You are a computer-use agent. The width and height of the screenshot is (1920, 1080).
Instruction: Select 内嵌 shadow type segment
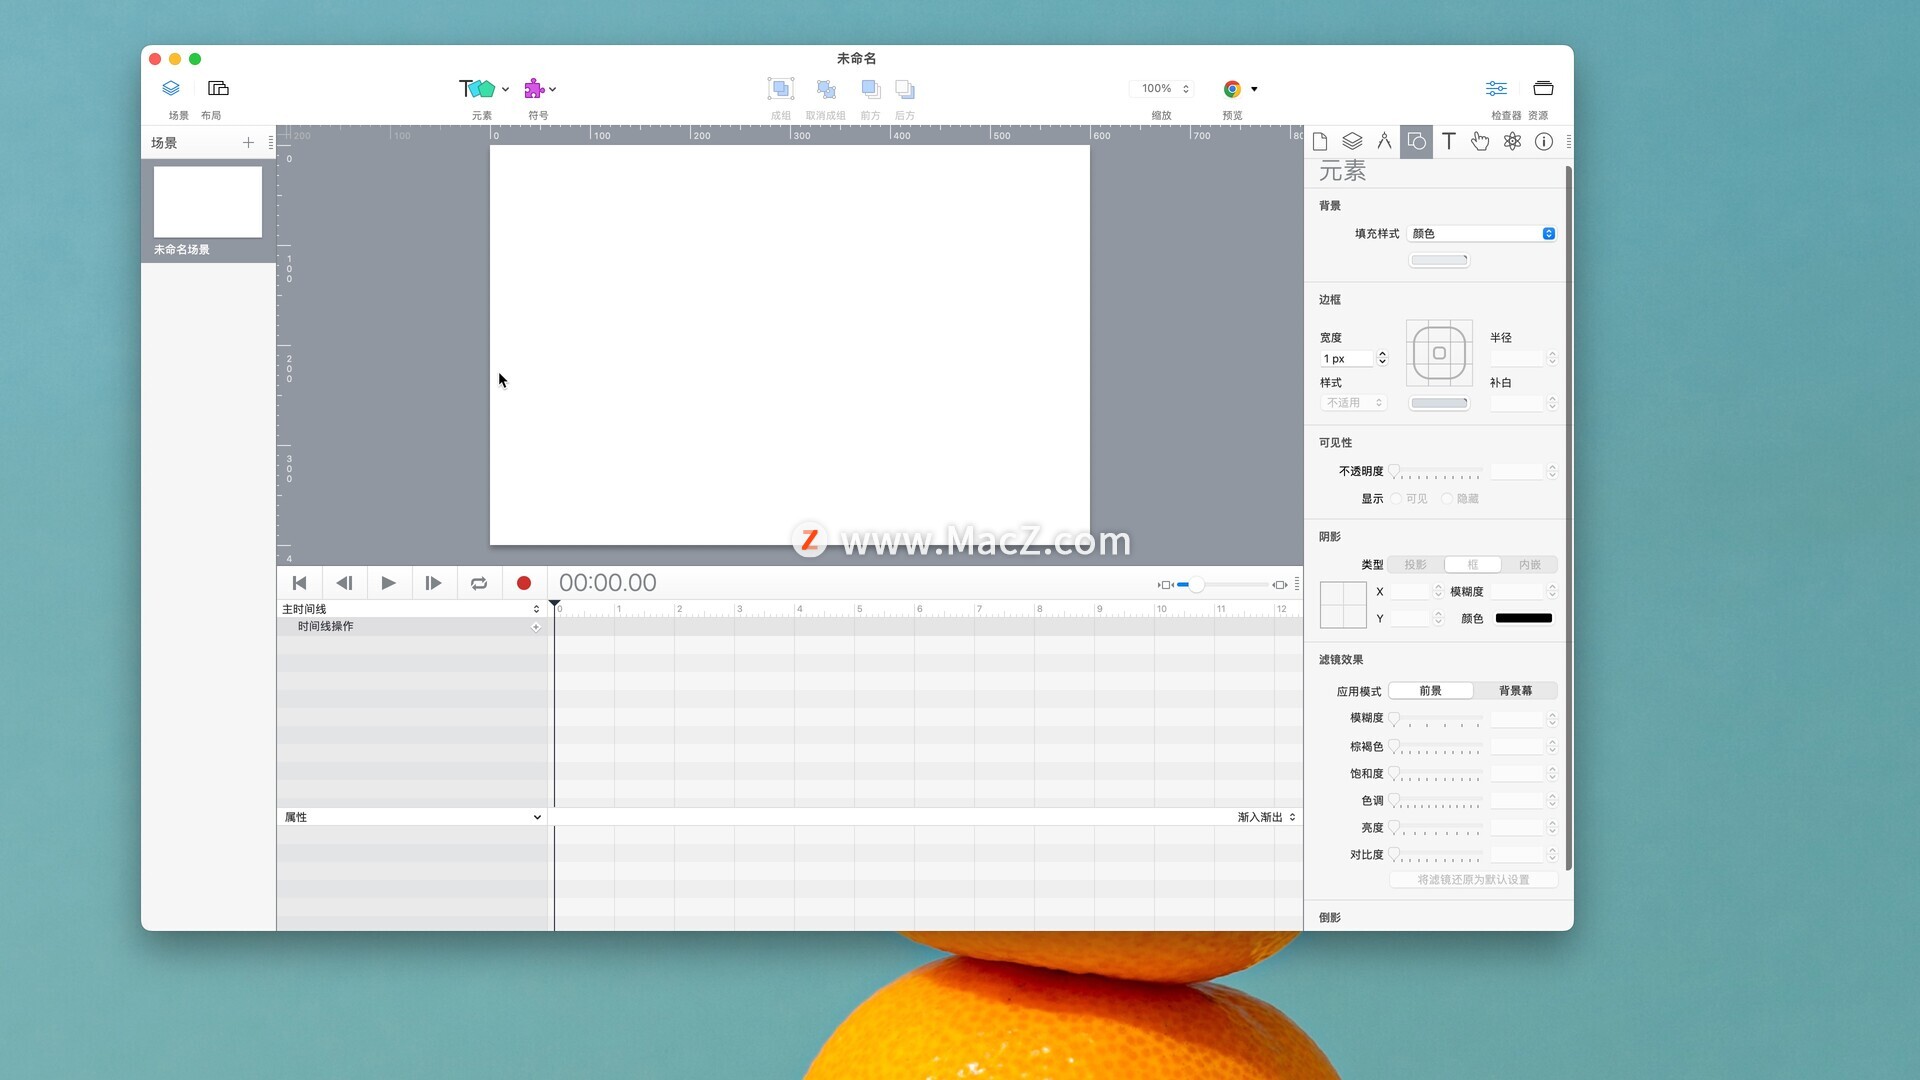[x=1529, y=565]
